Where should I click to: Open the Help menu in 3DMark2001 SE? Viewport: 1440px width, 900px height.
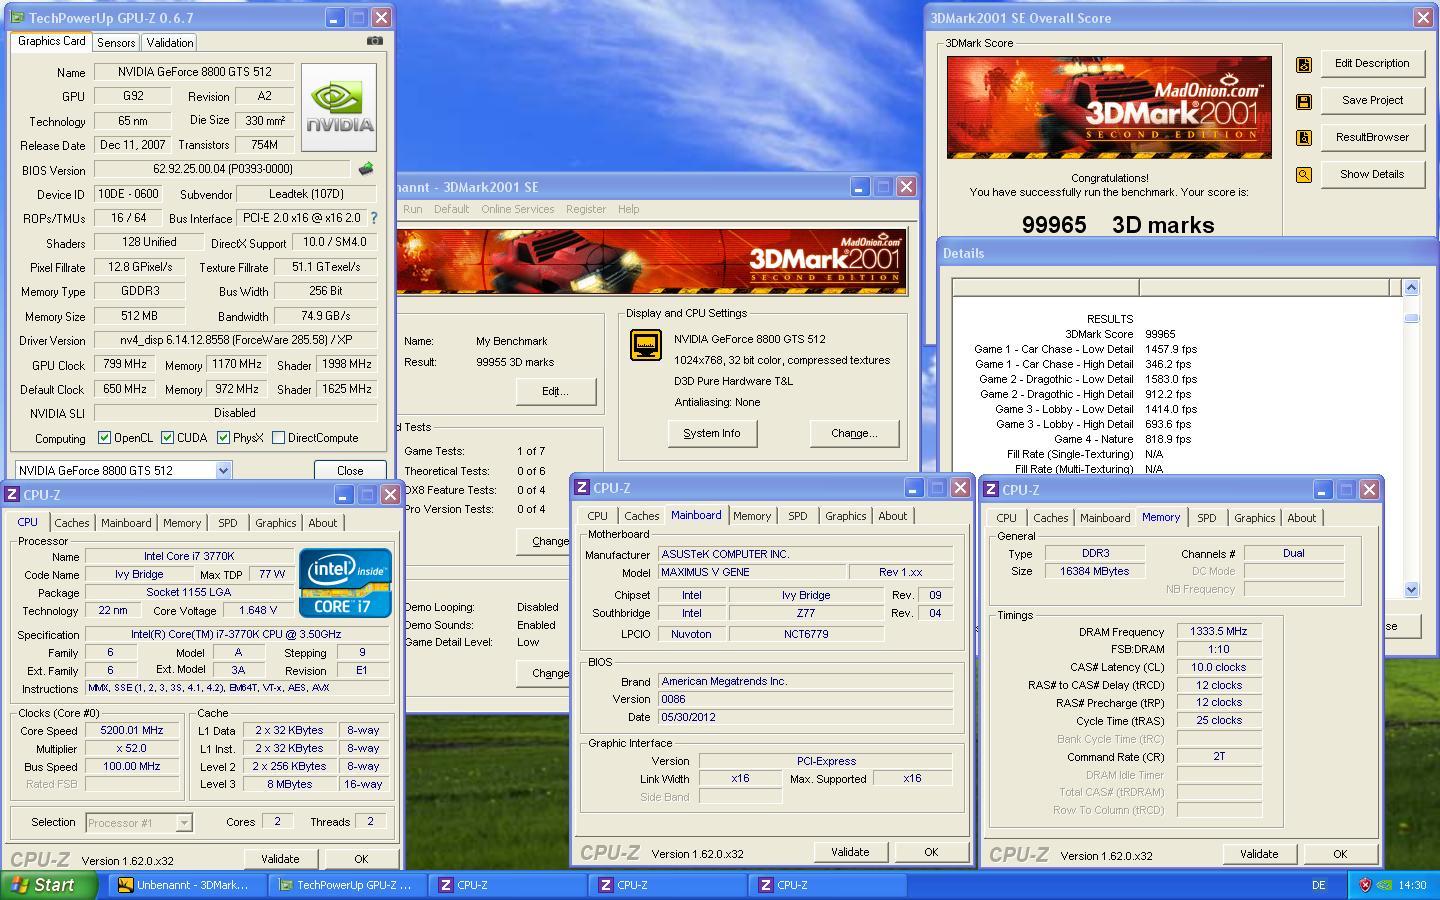[628, 209]
